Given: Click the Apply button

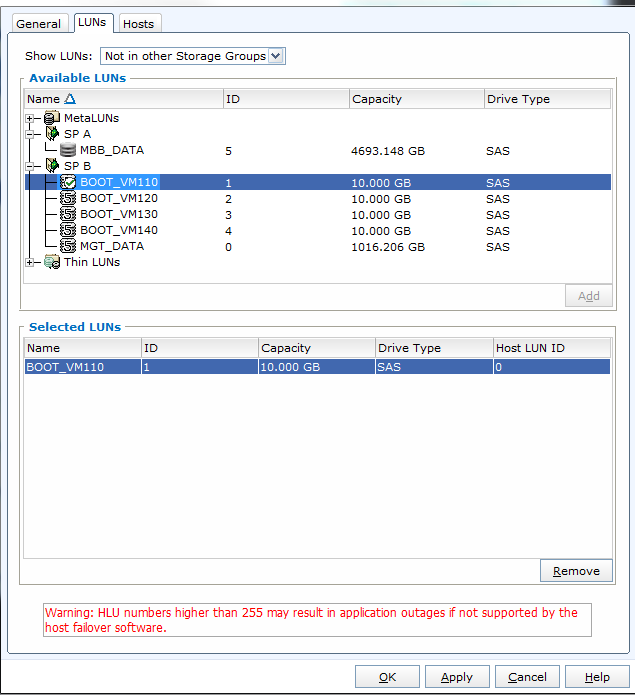Looking at the screenshot, I should (x=457, y=677).
